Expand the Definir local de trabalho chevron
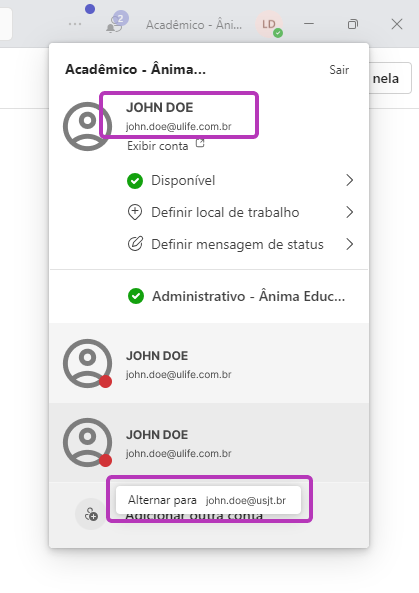Screen dimensions: 419x593 [349, 212]
